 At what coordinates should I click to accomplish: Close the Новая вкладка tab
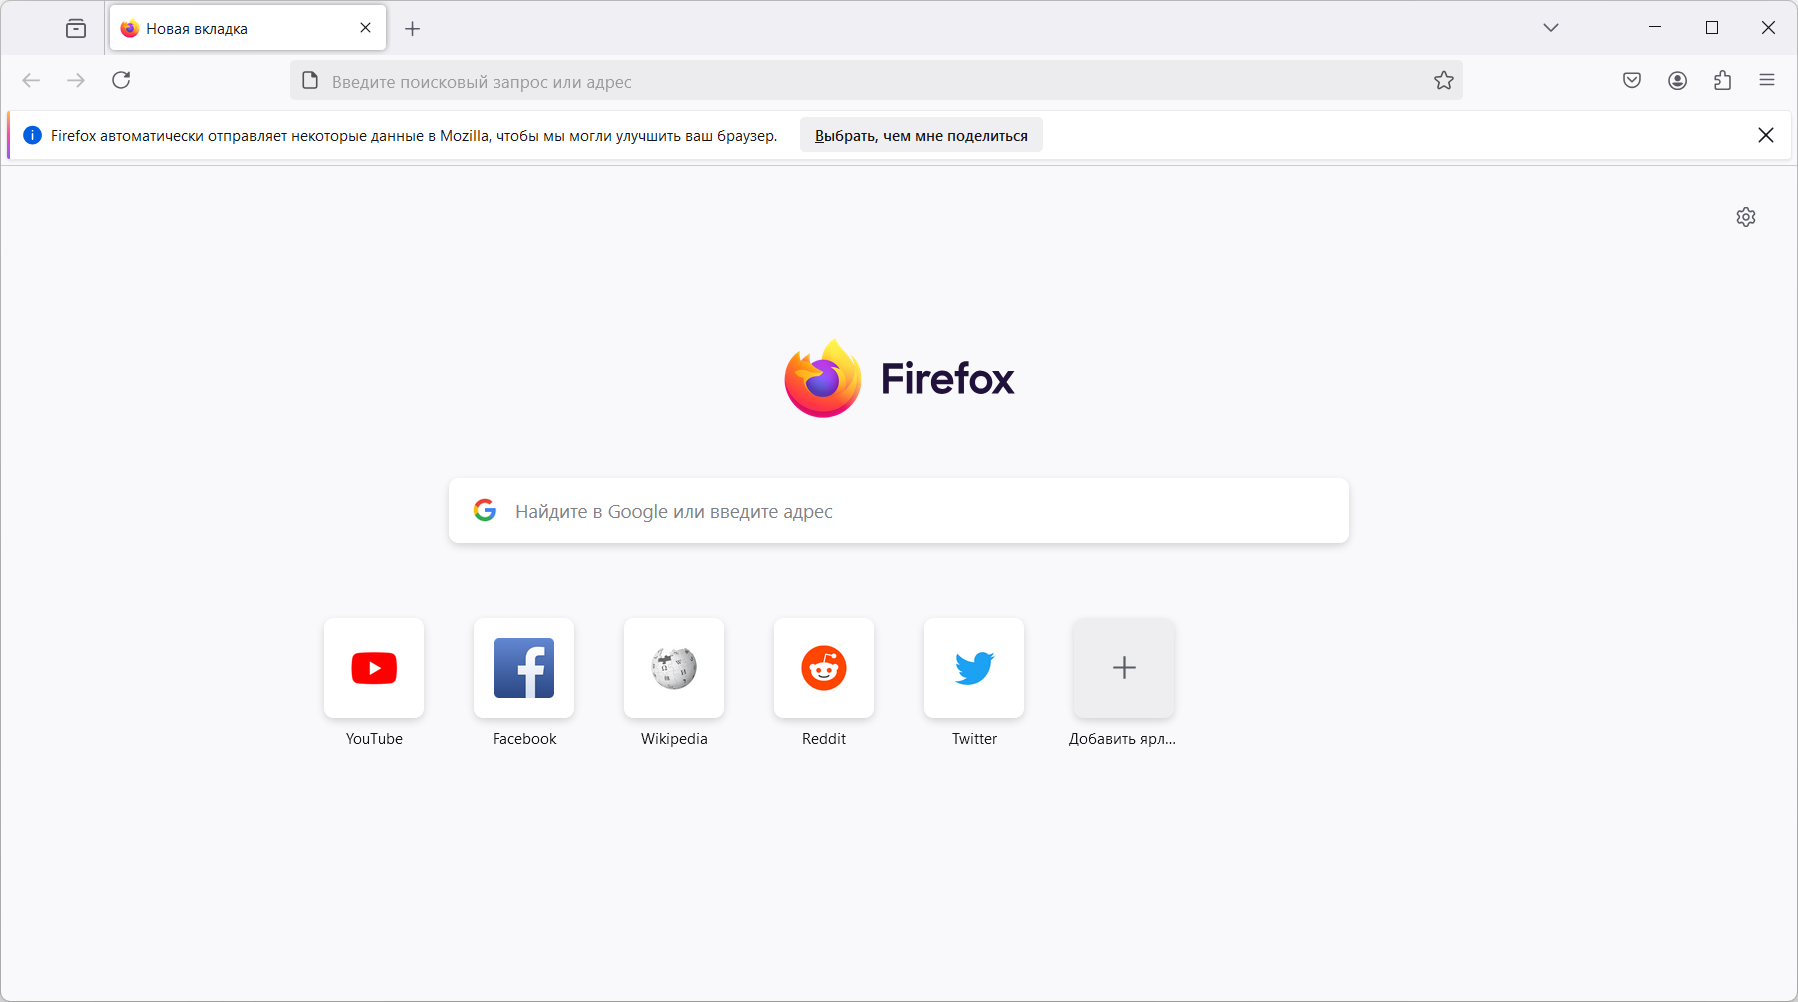tap(365, 28)
